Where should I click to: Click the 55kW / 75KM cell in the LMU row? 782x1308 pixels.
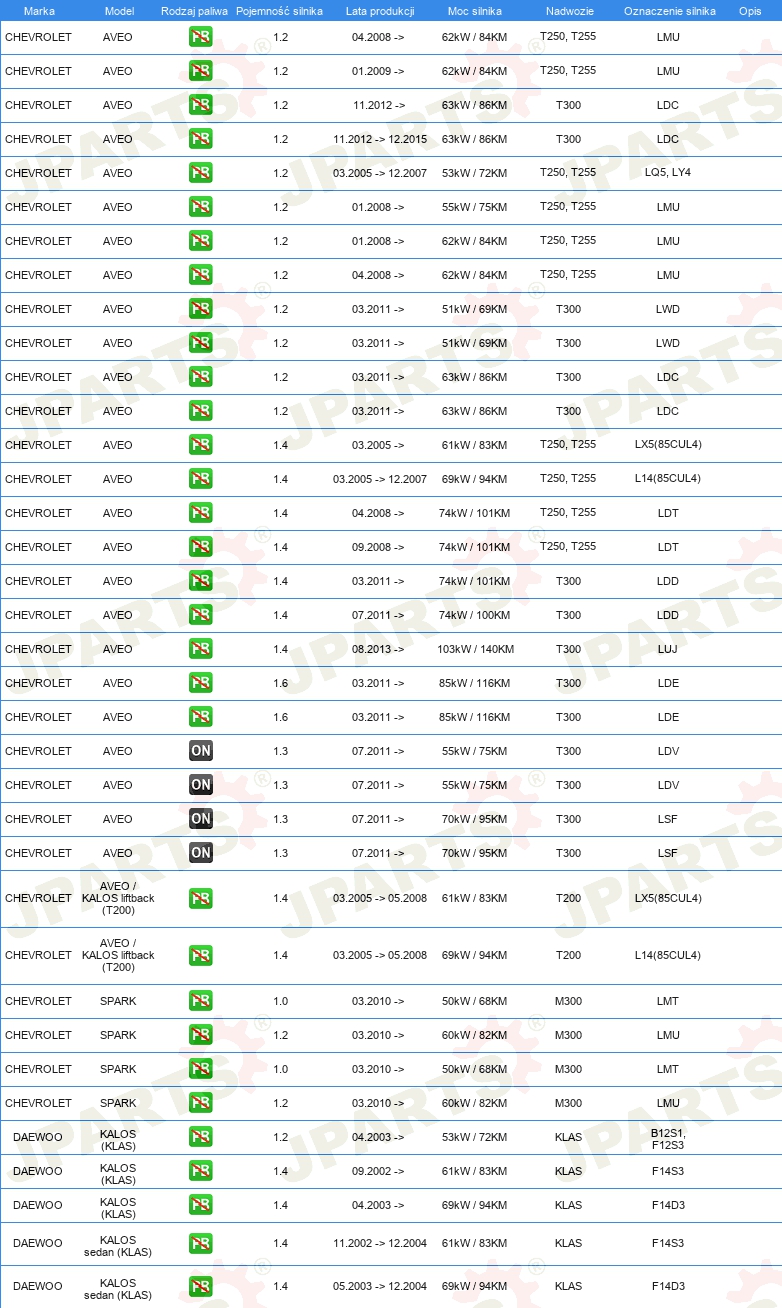pos(475,207)
